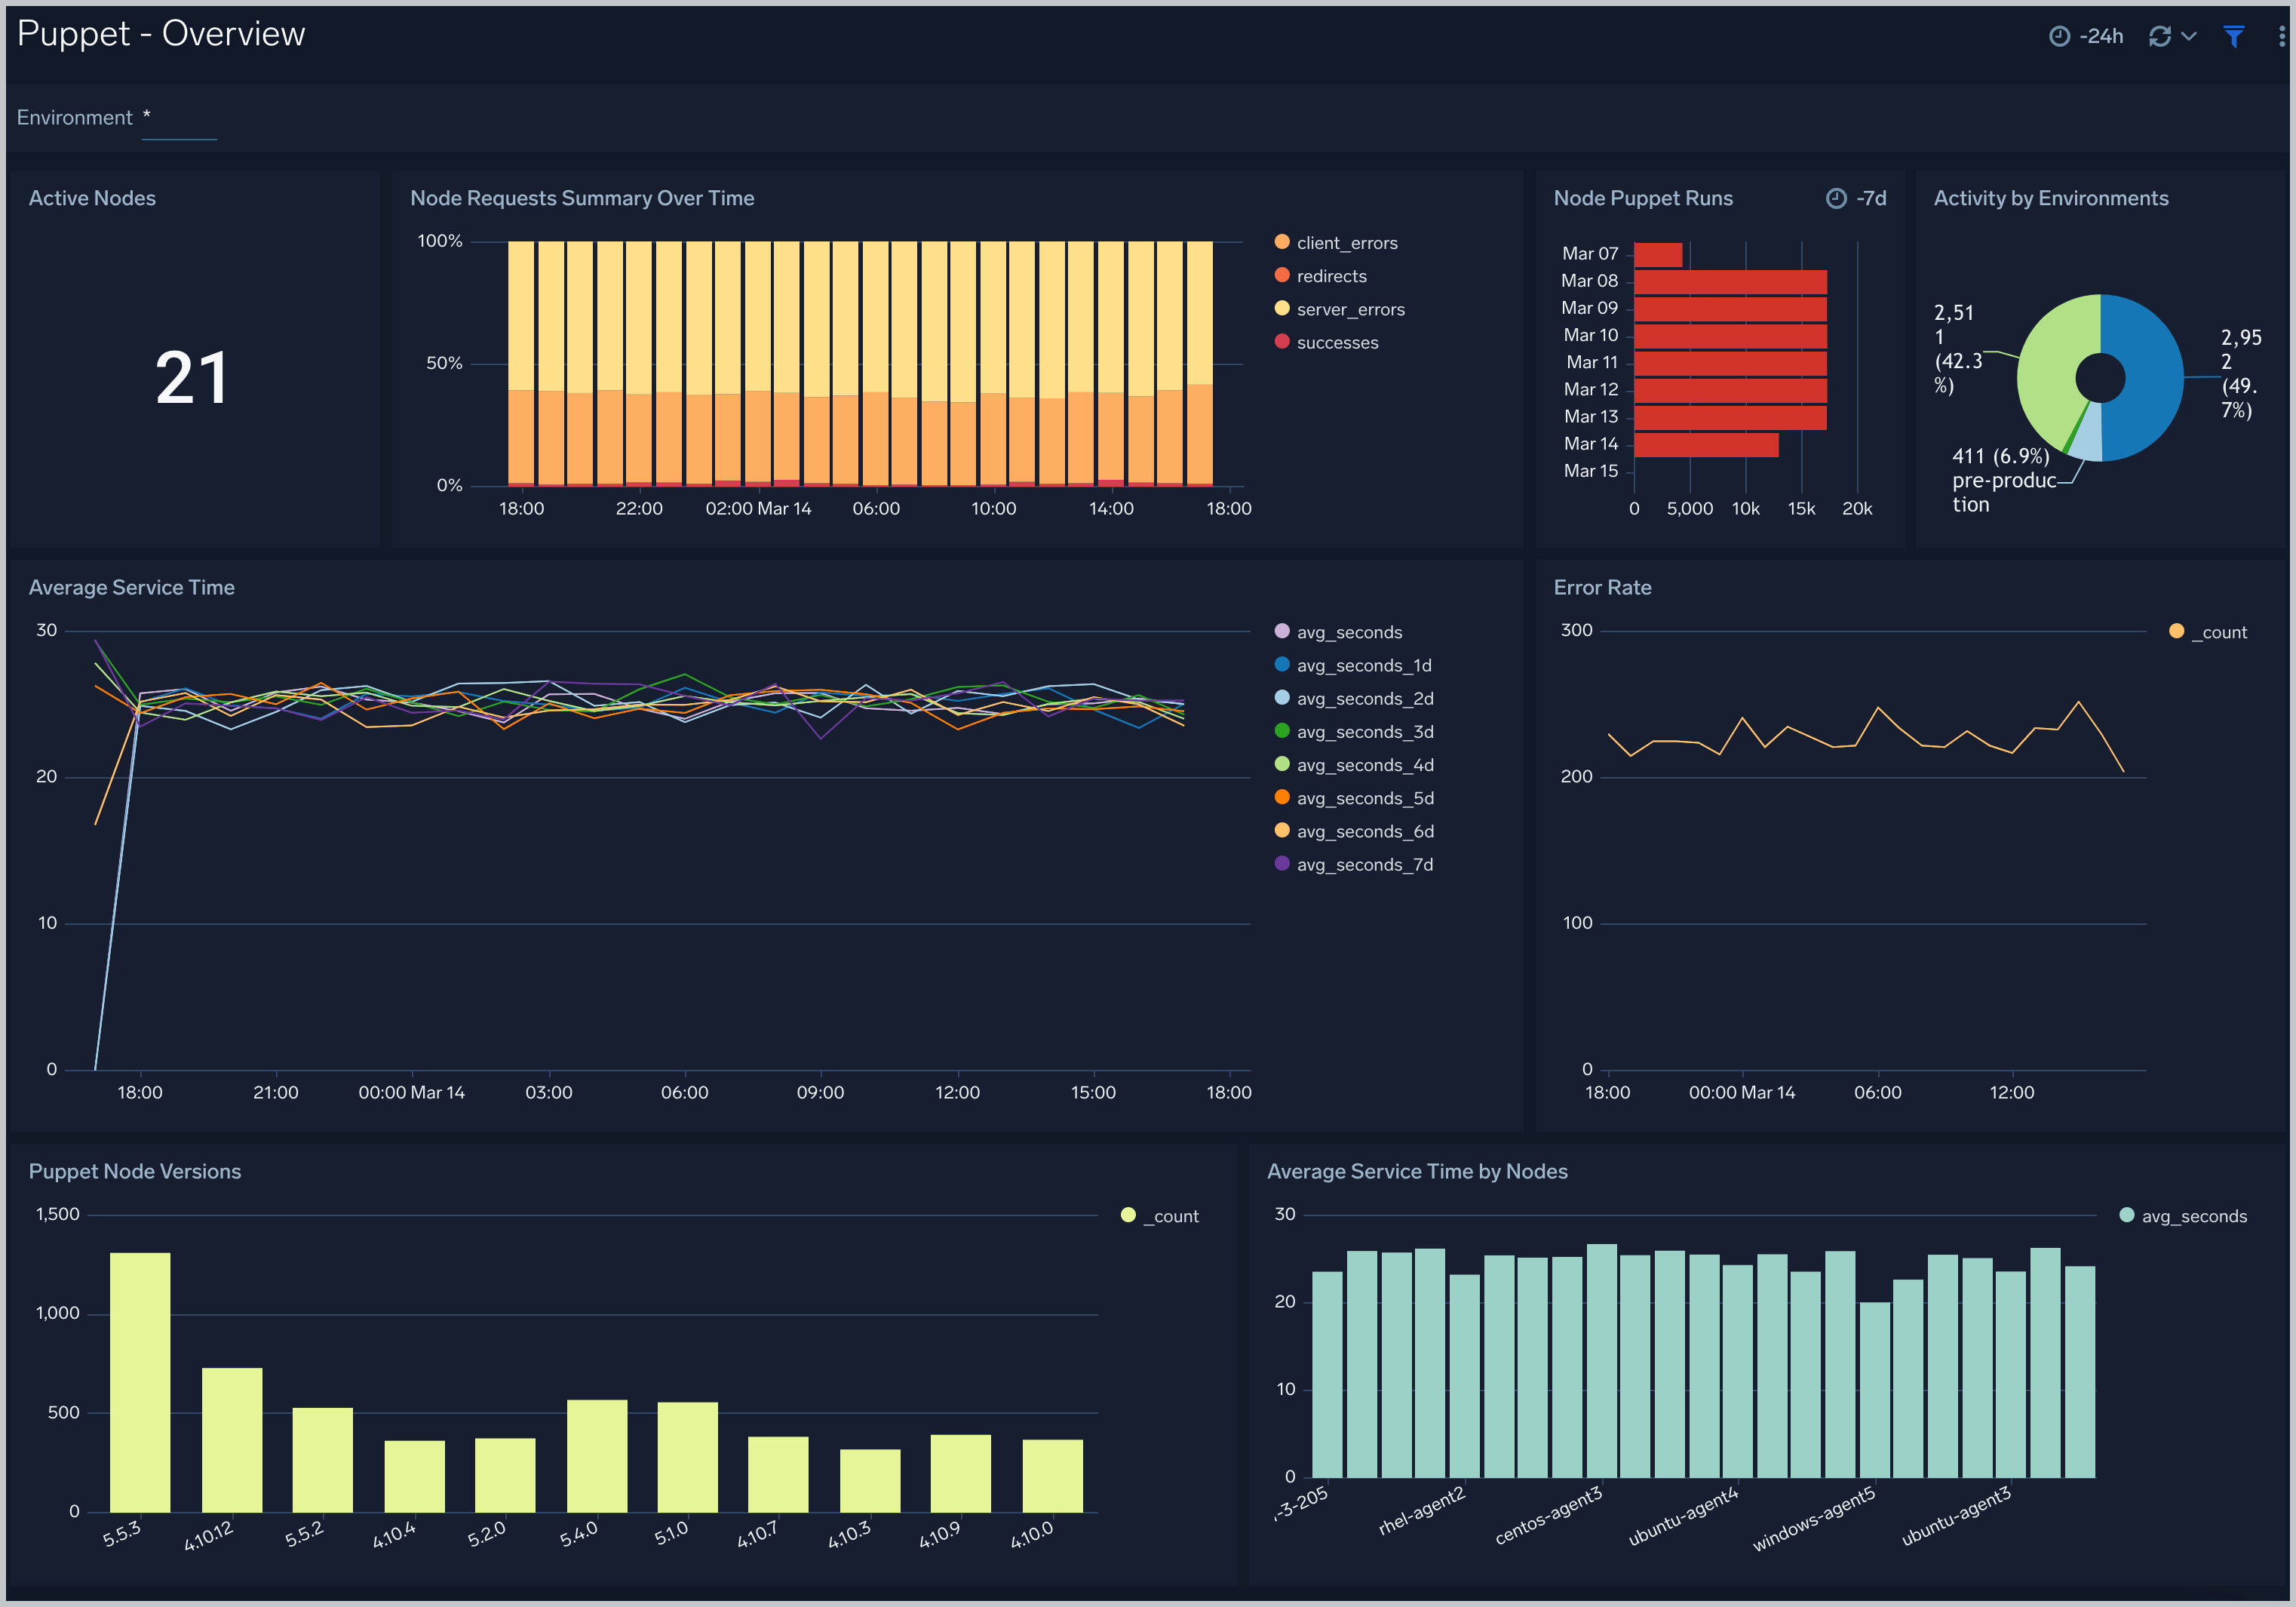Click the ubuntu-agent3 bar in nodes chart
Screen dimensions: 2296x1607
2011,1375
